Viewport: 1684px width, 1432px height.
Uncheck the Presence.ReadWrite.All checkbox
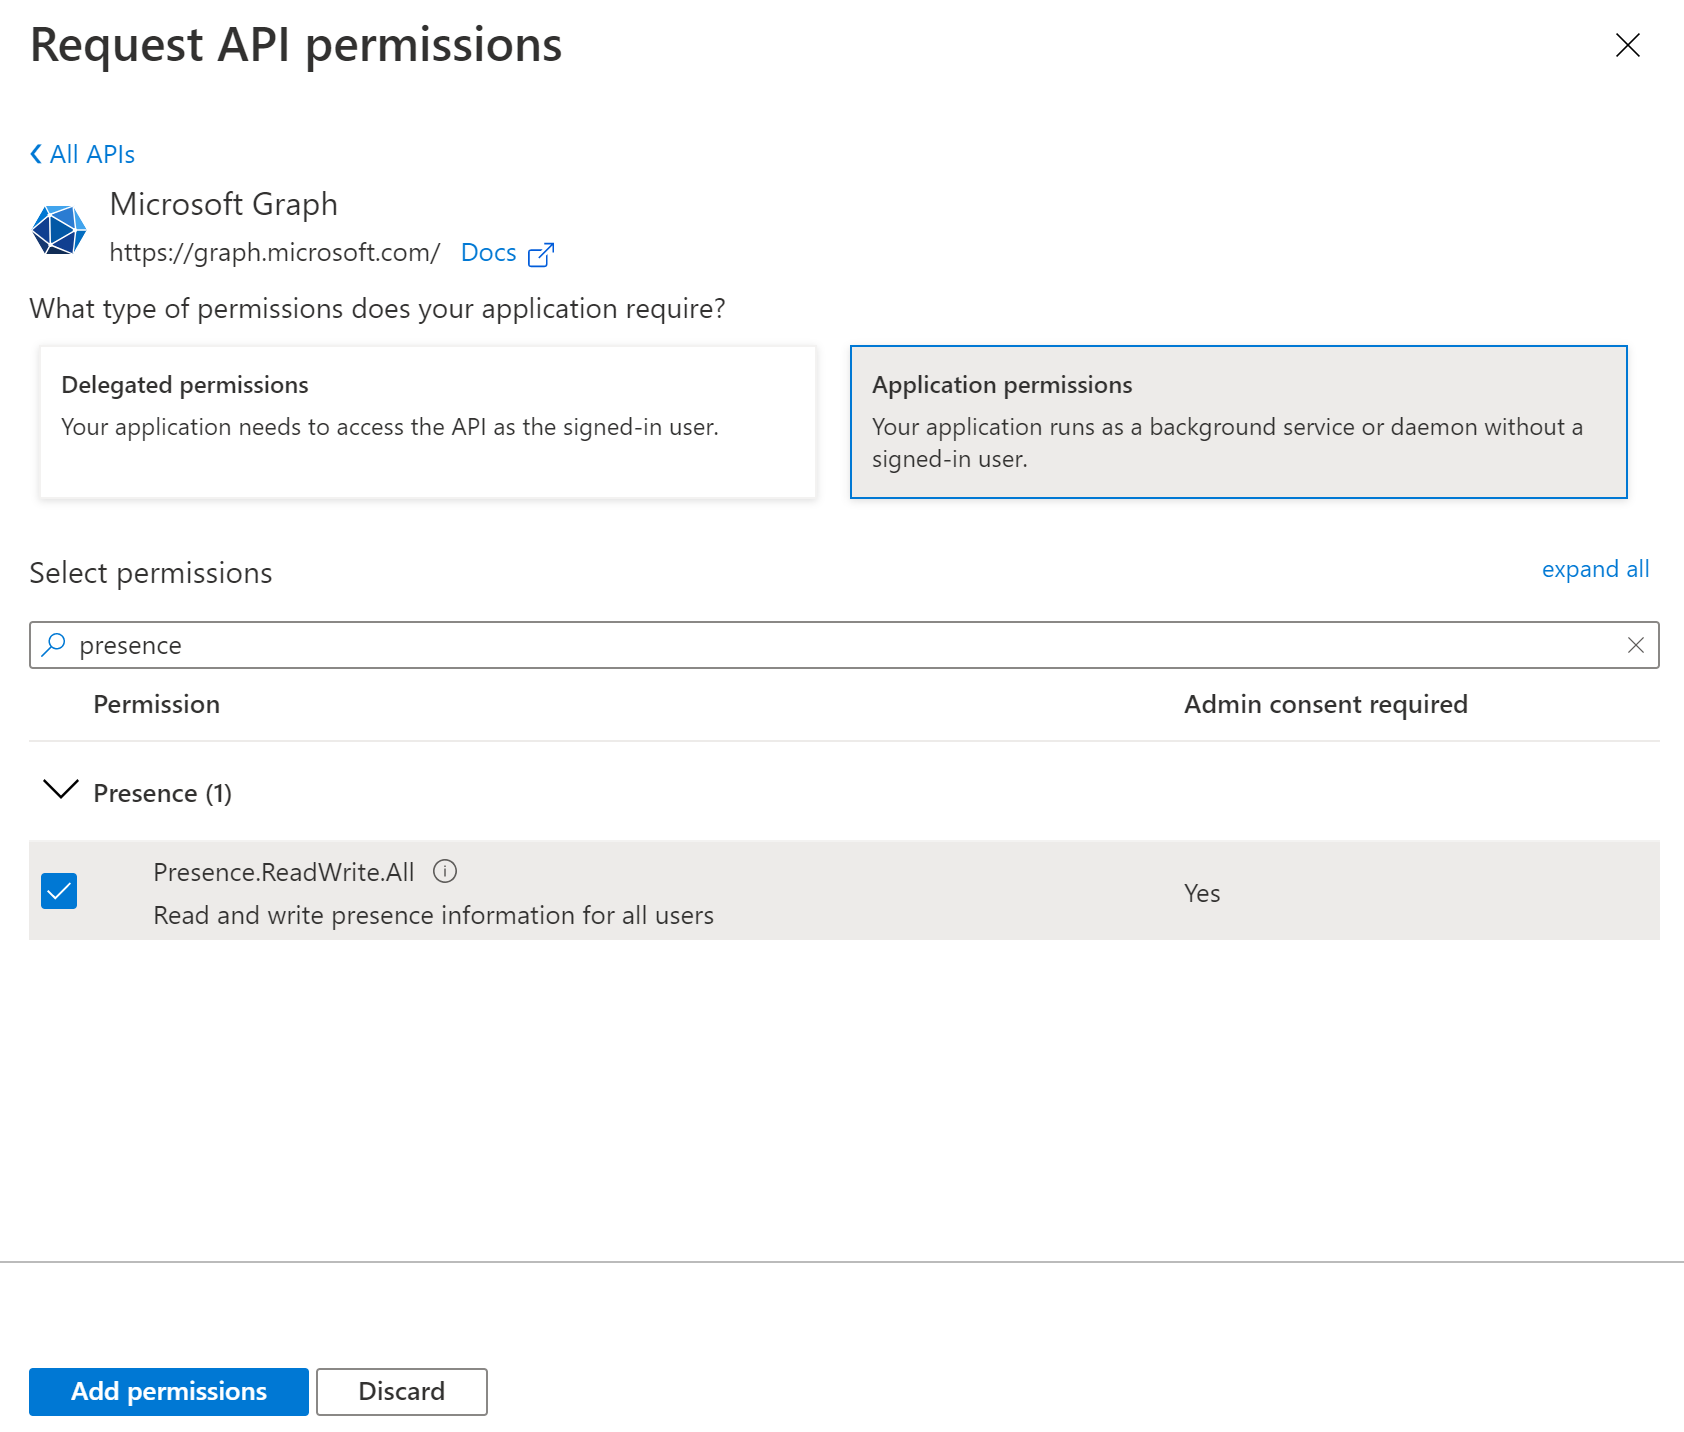coord(59,891)
